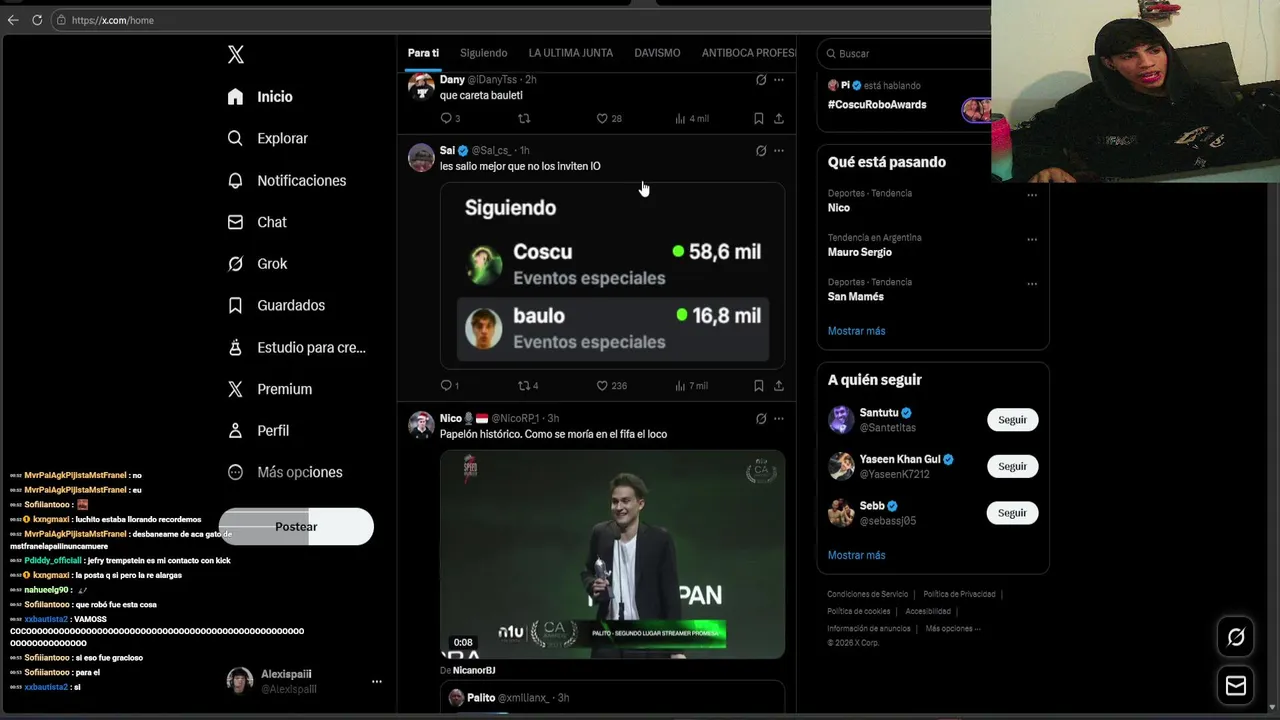Click the x.com/home address bar

[520, 20]
